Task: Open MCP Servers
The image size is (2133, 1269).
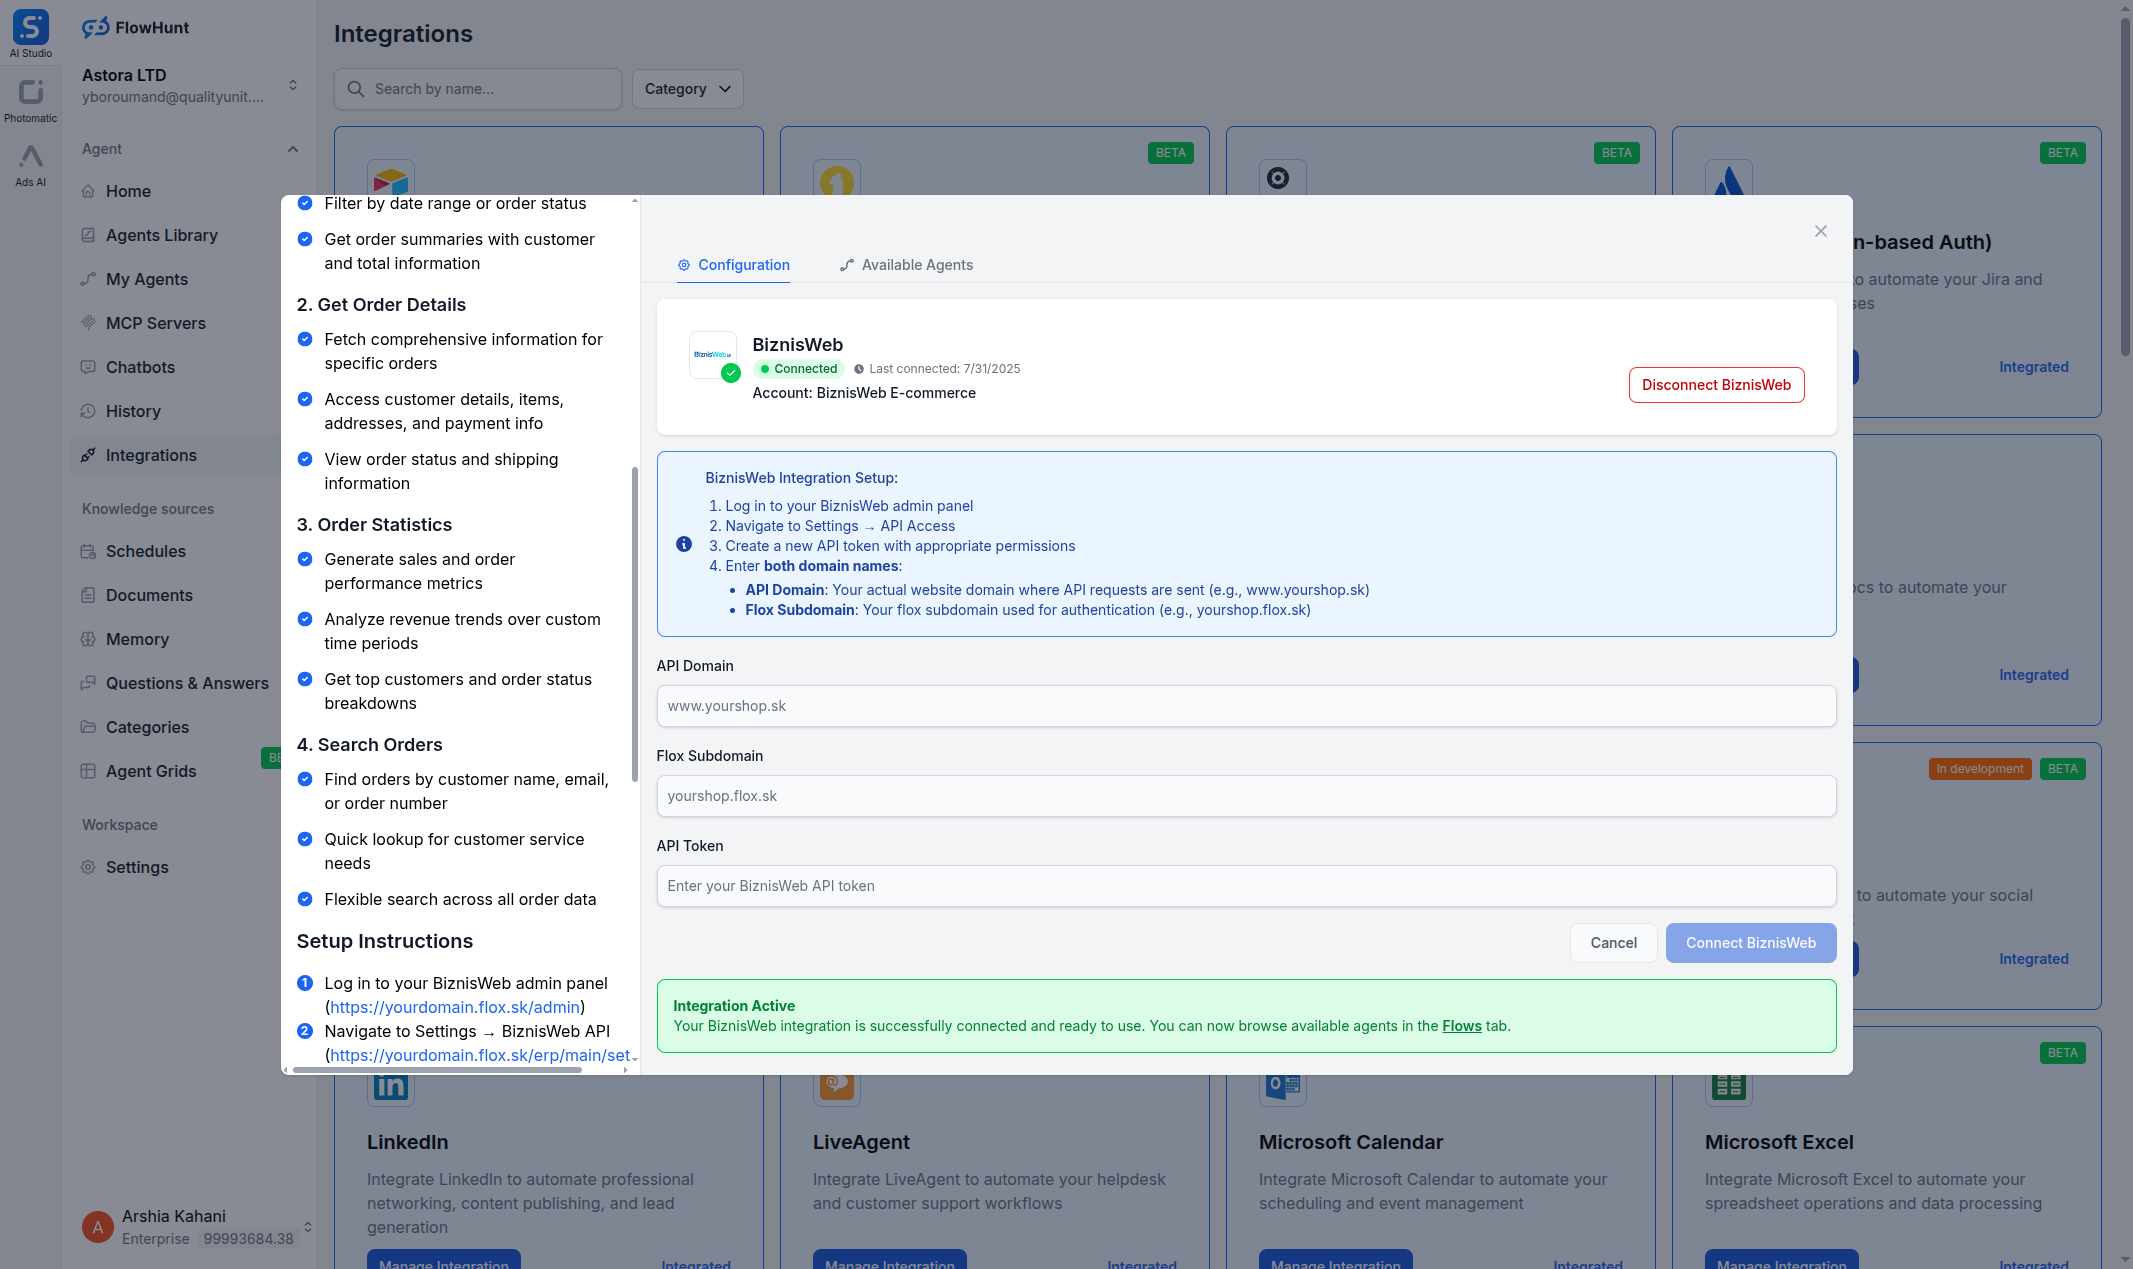Action: click(x=155, y=323)
